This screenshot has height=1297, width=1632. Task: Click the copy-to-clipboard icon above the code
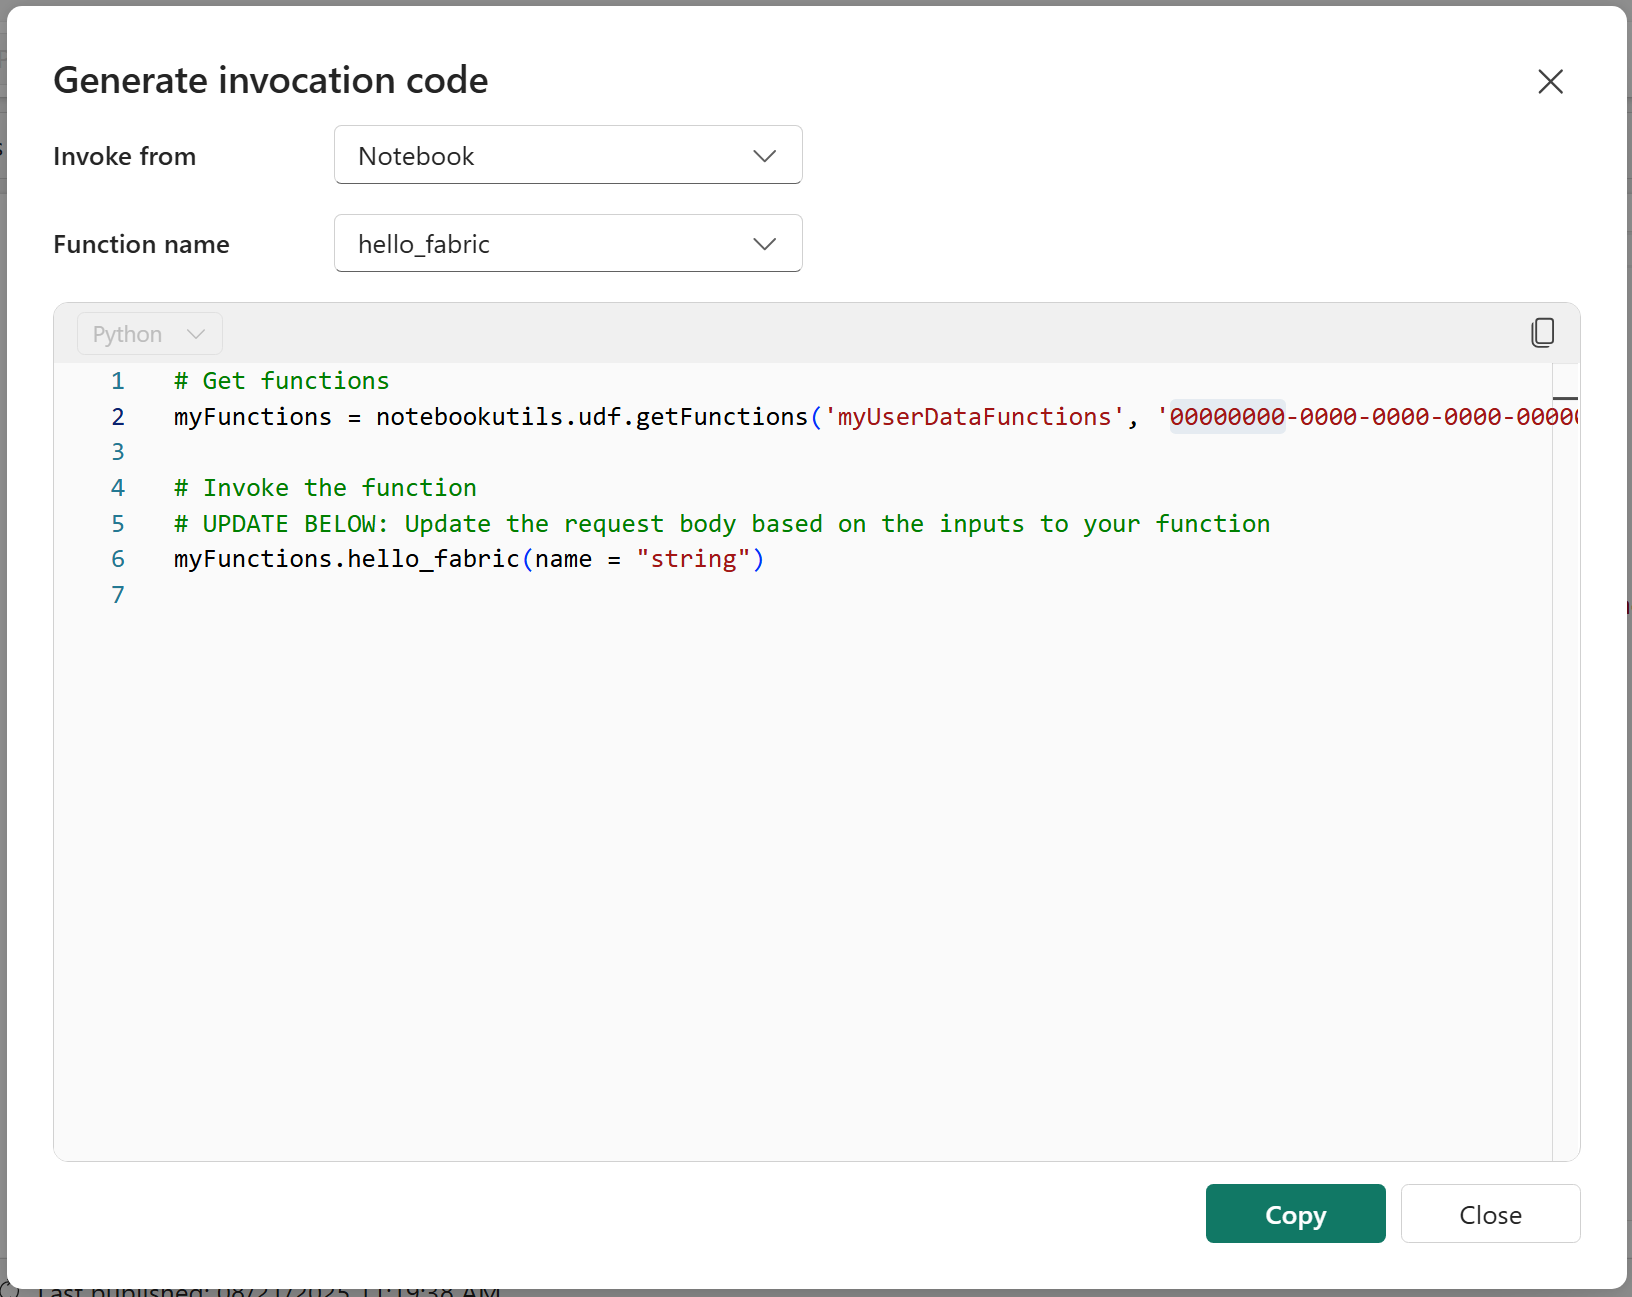tap(1542, 333)
